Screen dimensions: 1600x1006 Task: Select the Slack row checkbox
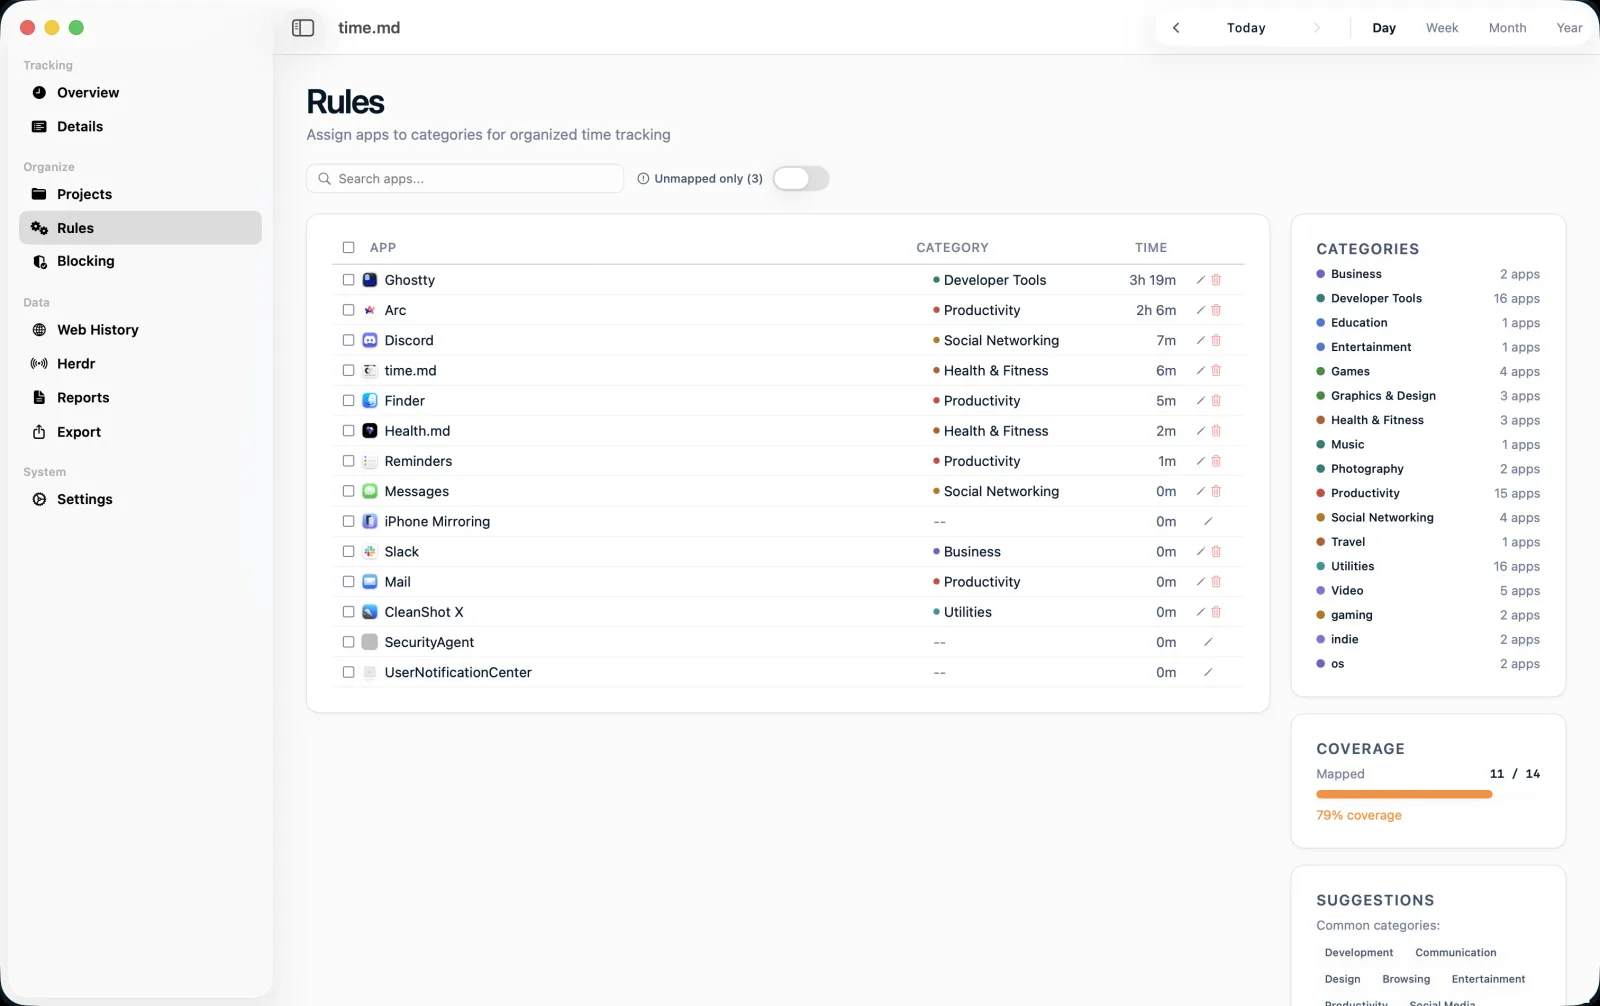click(x=348, y=551)
